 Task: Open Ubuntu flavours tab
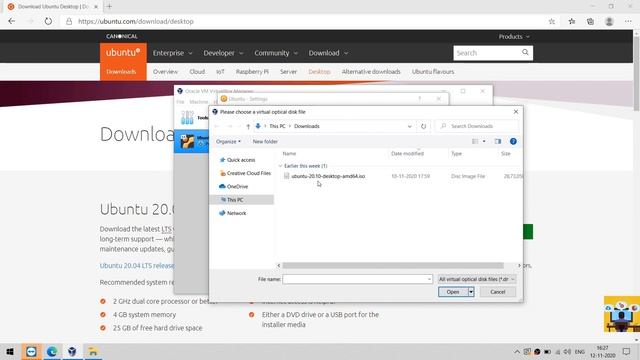433,72
